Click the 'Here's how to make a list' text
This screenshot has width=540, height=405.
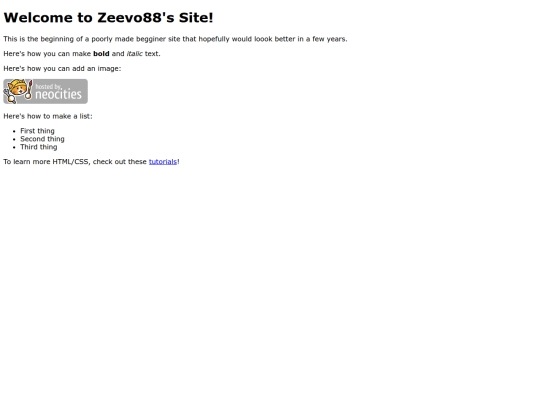pyautogui.click(x=48, y=116)
